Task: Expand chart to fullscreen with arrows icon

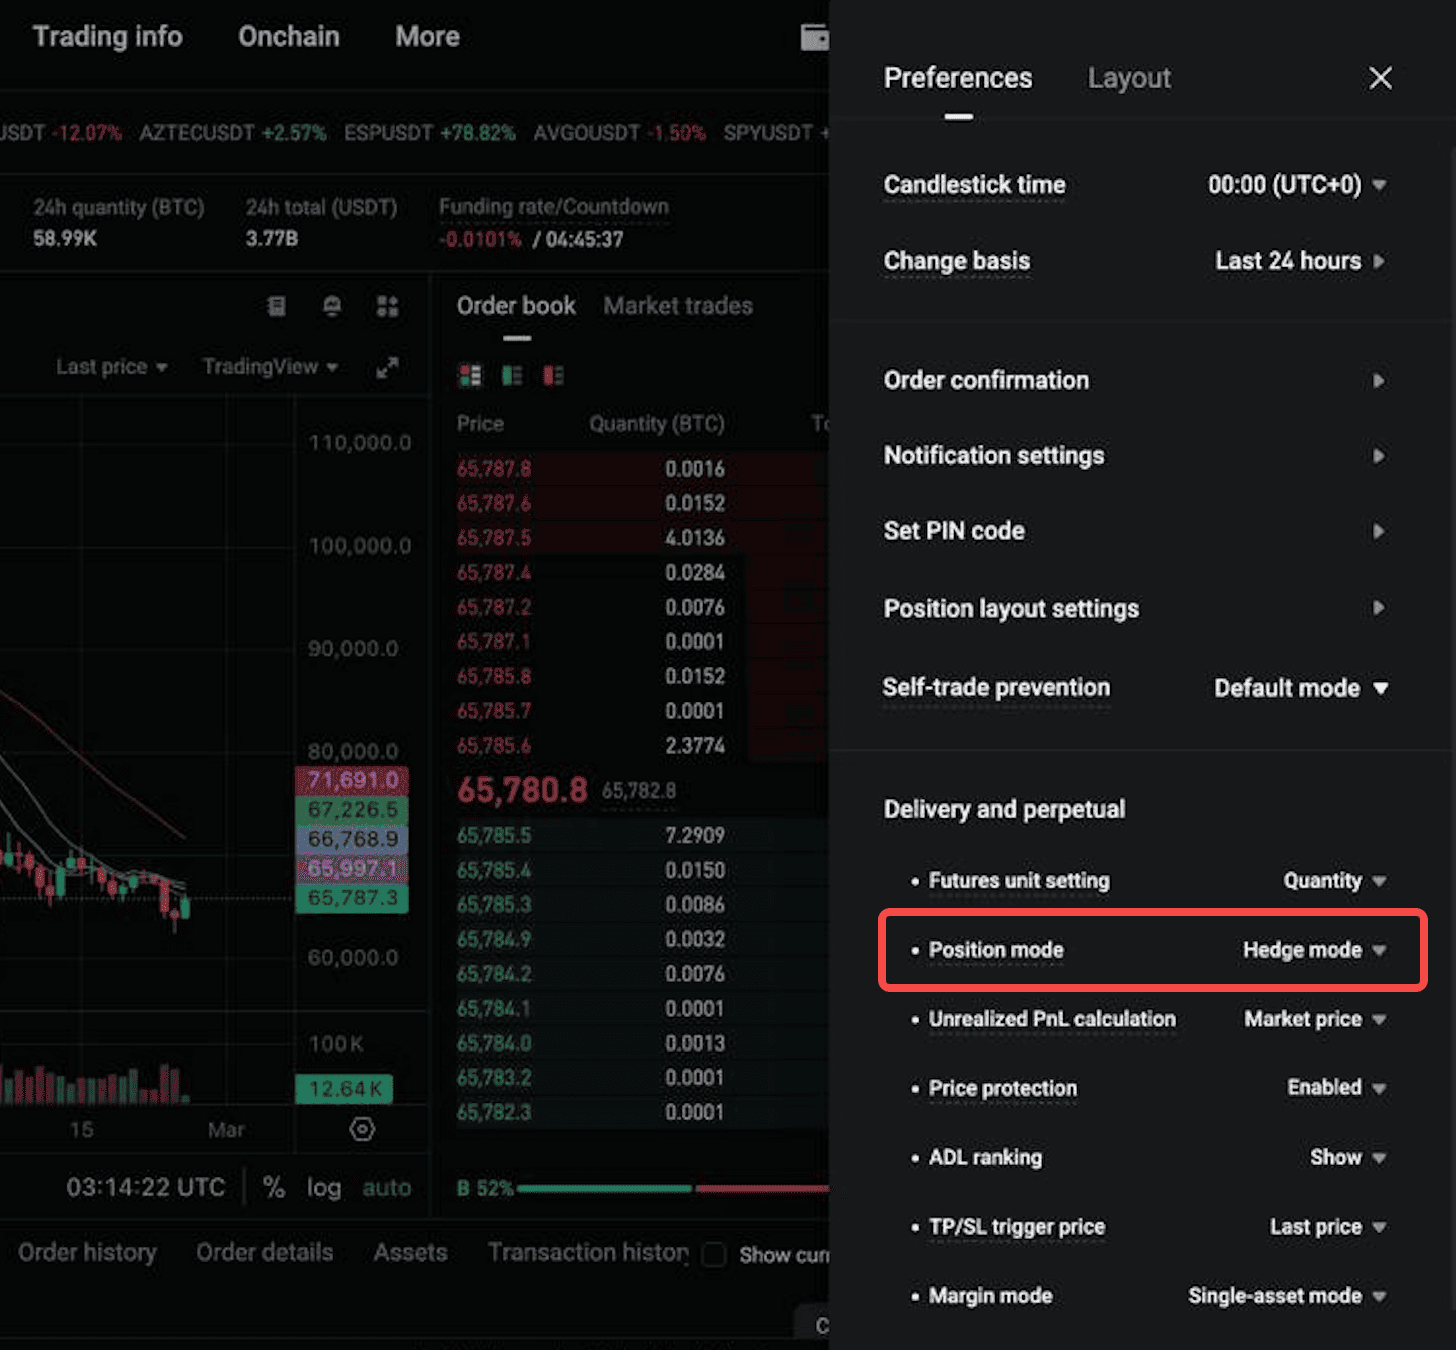Action: click(x=389, y=367)
